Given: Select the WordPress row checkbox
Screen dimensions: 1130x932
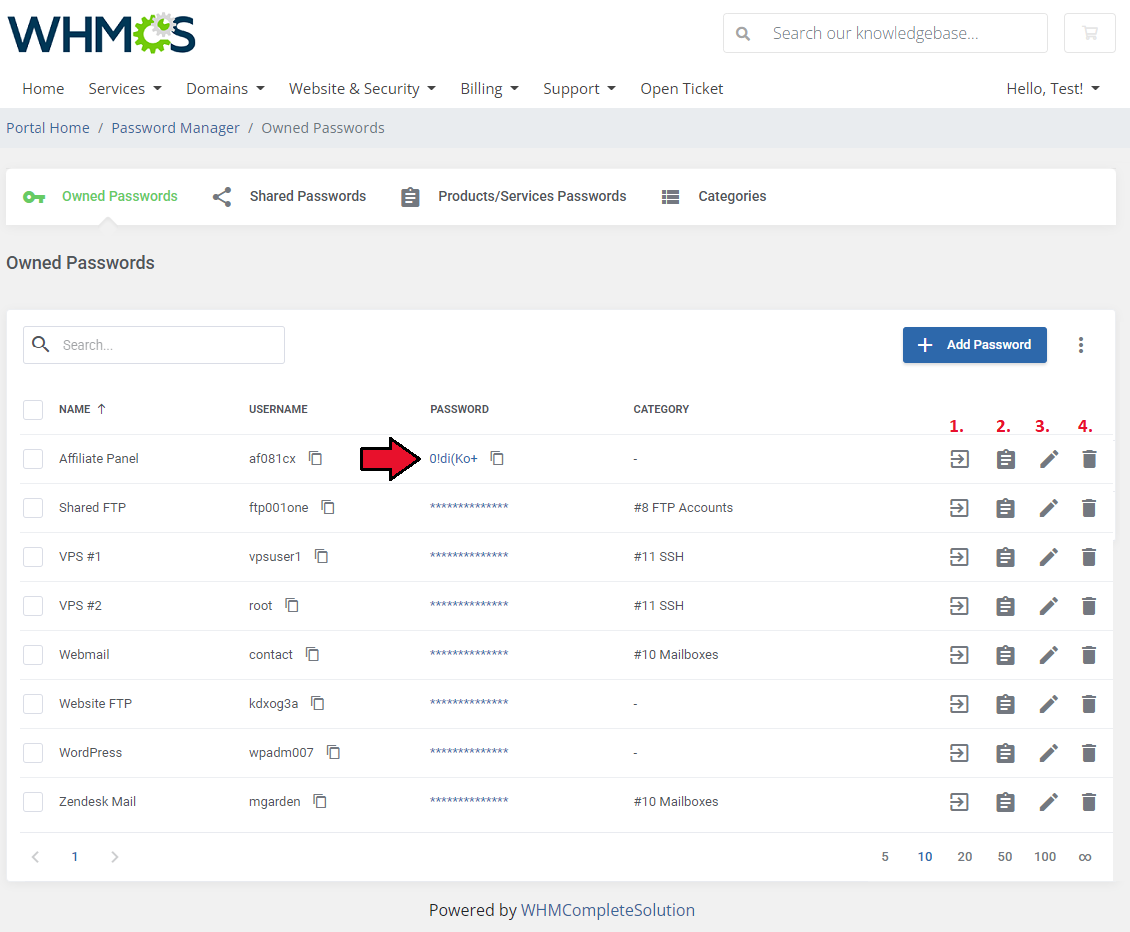Looking at the screenshot, I should coord(33,753).
